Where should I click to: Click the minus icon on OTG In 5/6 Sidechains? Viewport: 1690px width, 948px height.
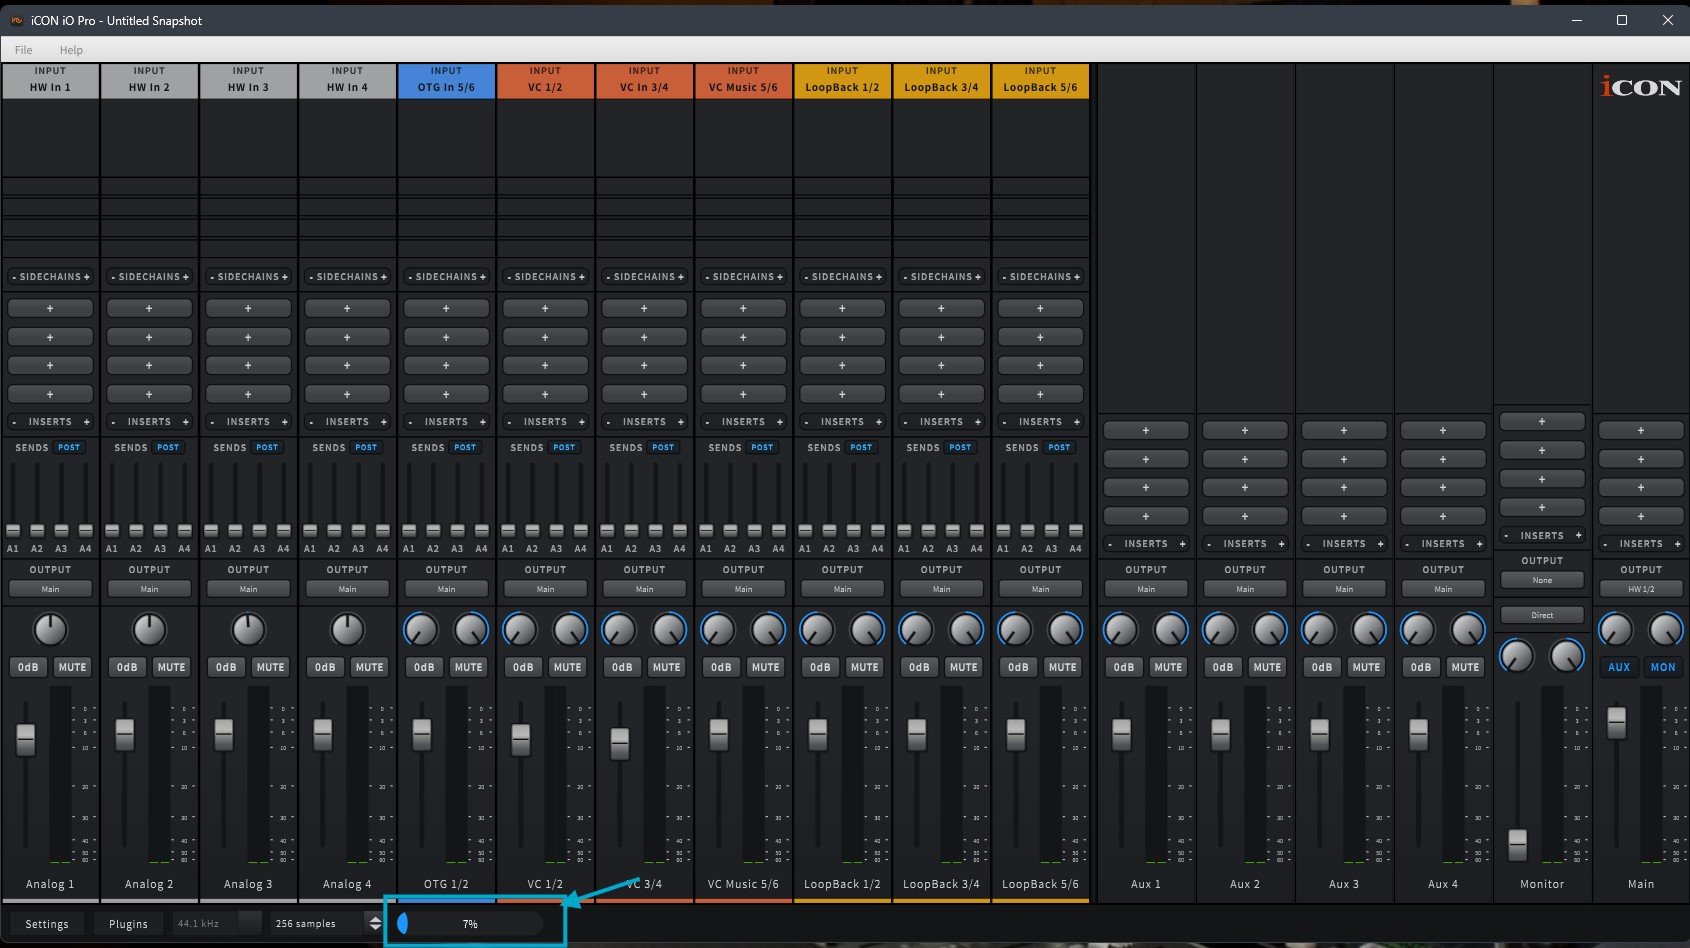coord(409,277)
